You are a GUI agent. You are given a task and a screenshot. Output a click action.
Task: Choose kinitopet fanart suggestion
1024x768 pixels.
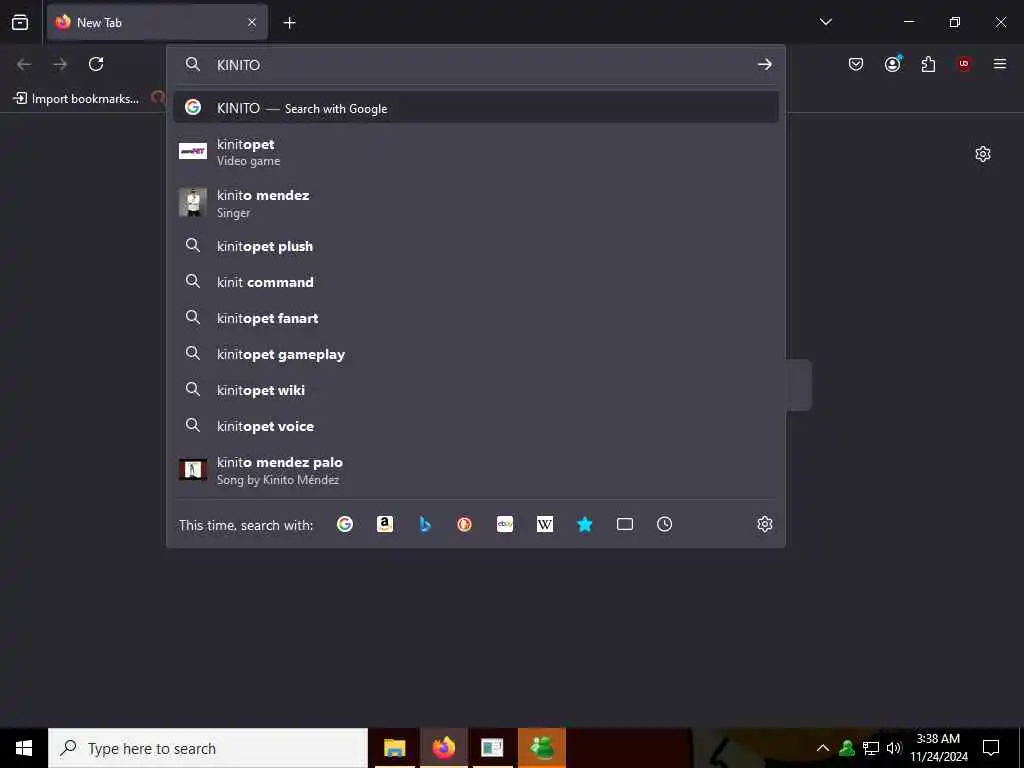[x=476, y=318]
